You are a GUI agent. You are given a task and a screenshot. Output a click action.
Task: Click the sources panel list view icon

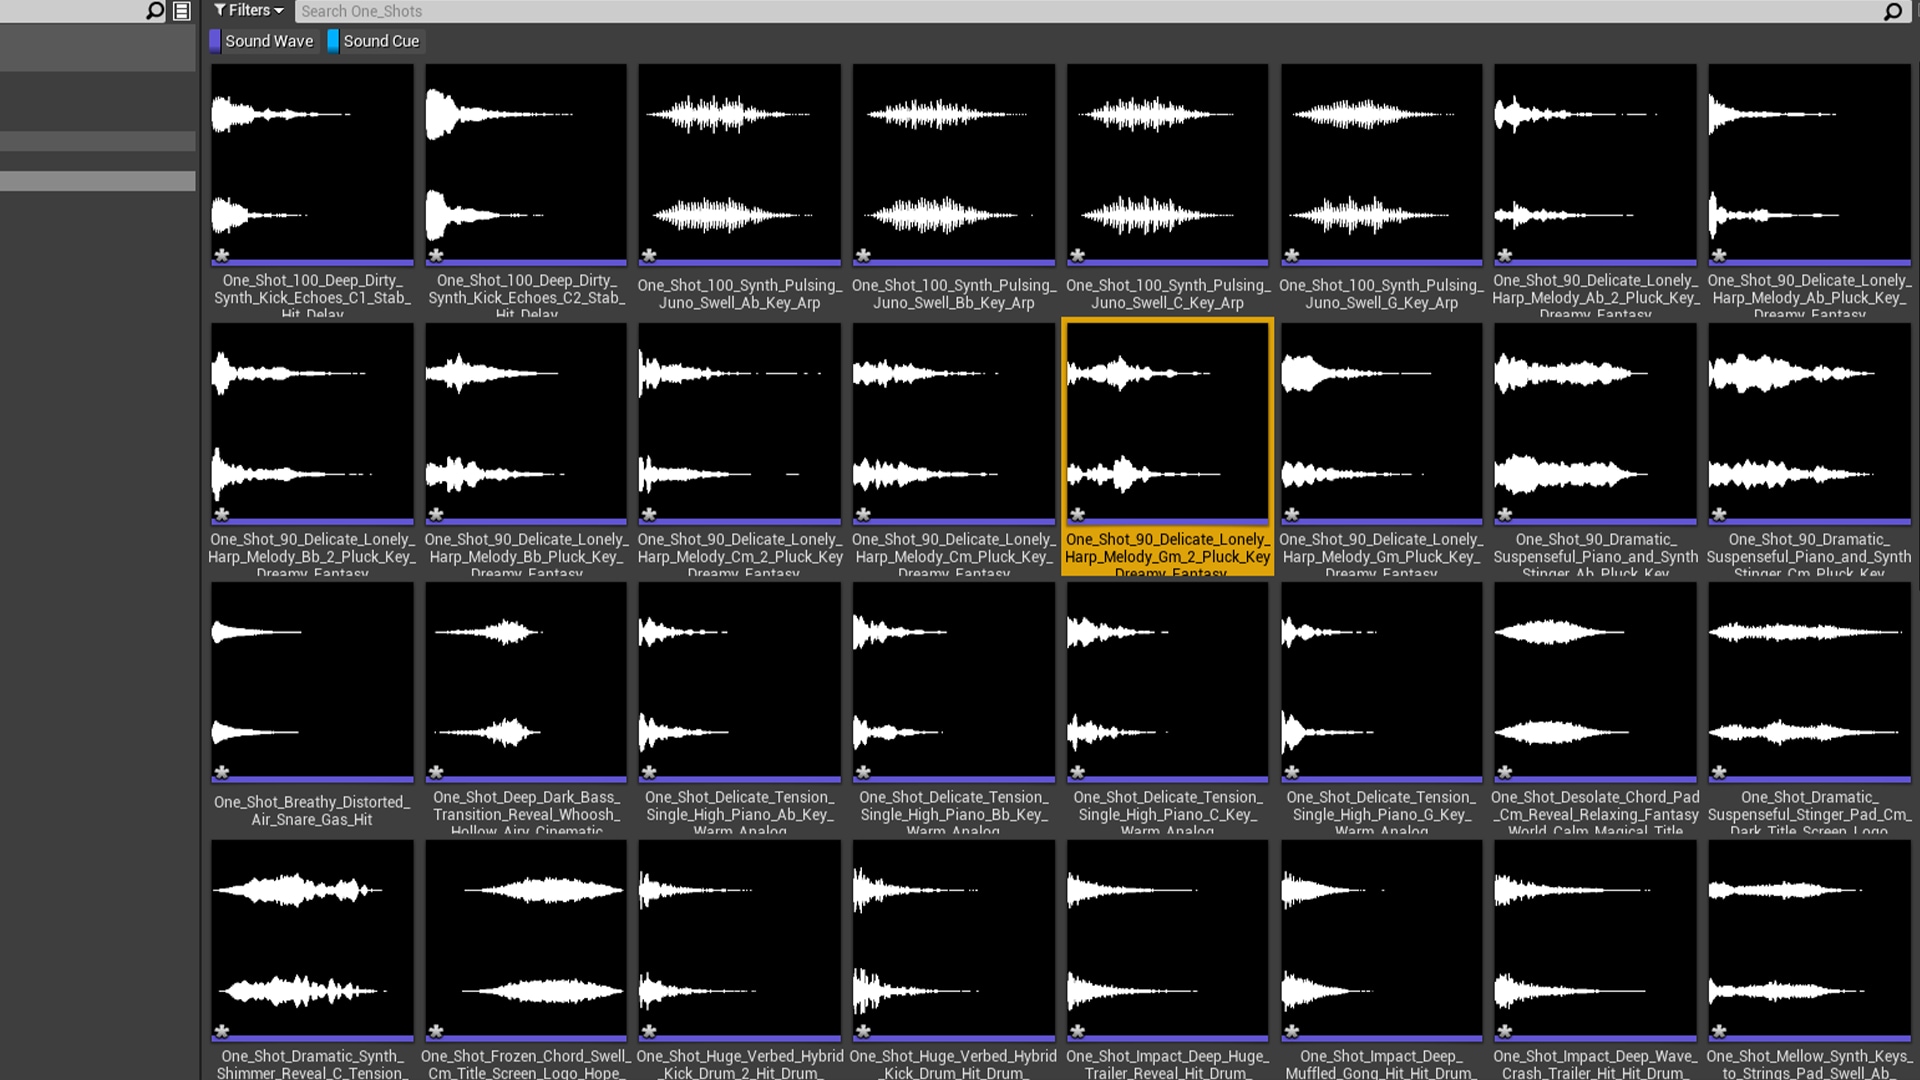[182, 11]
